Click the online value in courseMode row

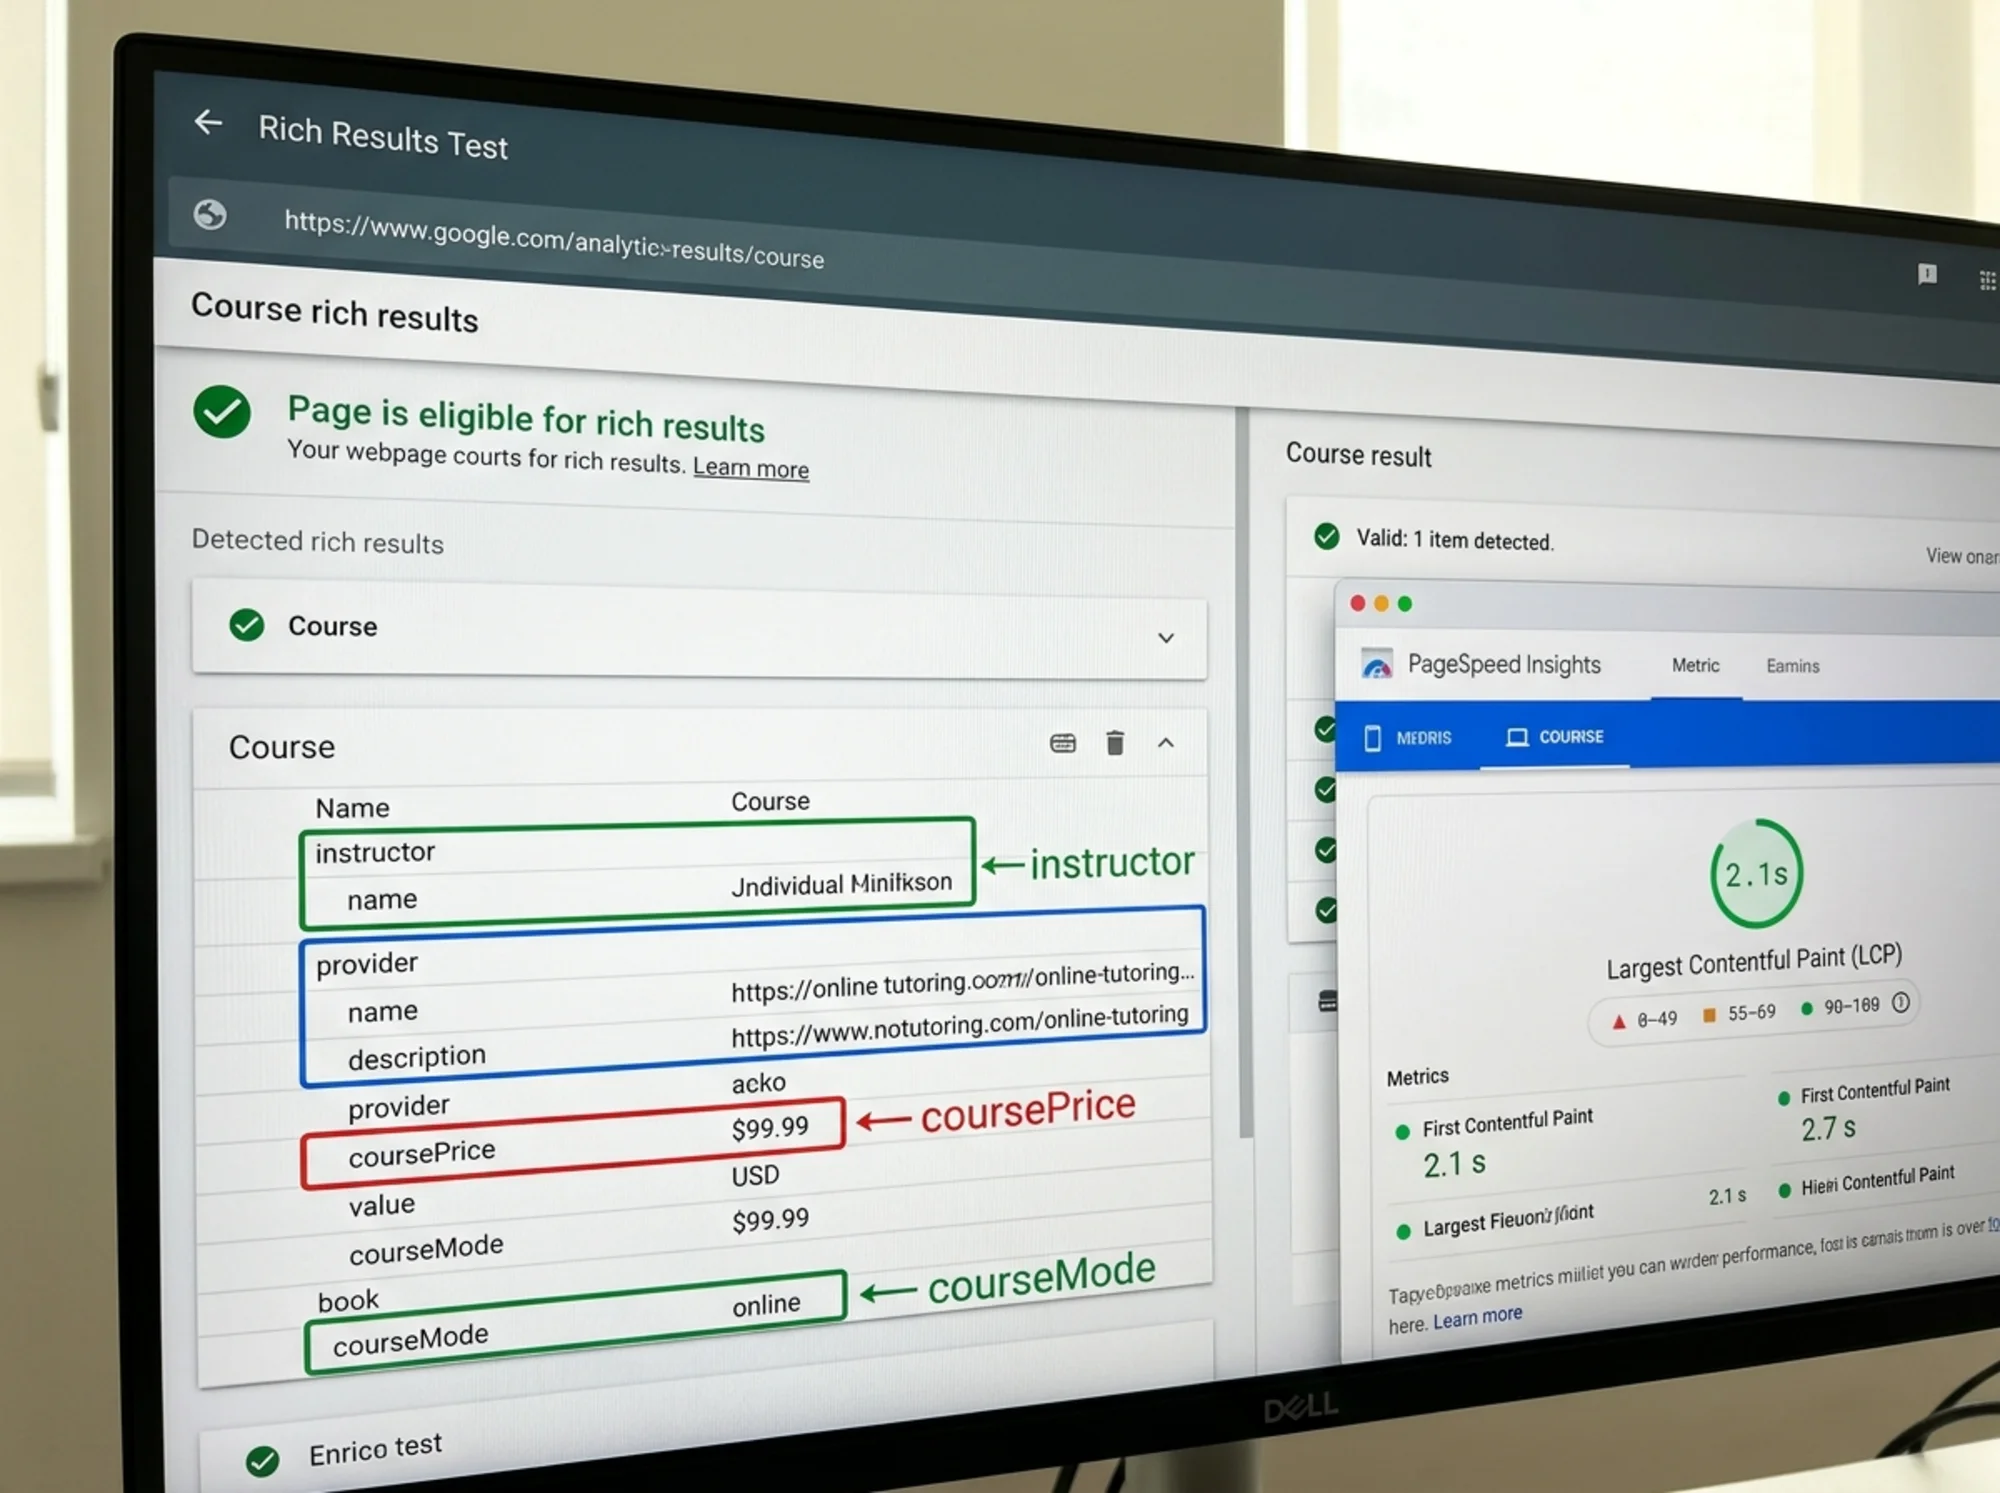click(x=766, y=1304)
